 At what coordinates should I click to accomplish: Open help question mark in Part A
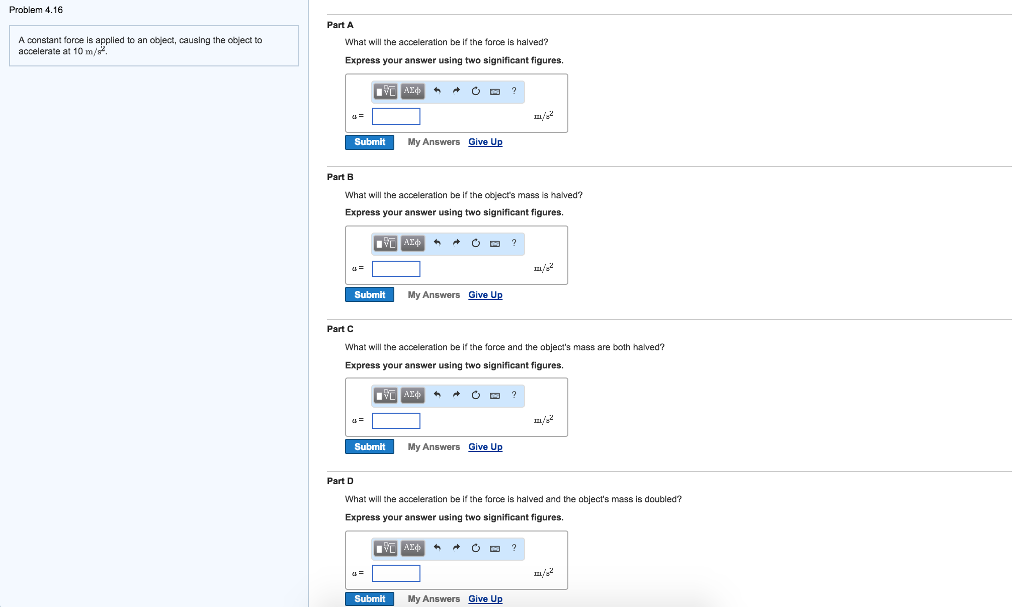coord(514,91)
